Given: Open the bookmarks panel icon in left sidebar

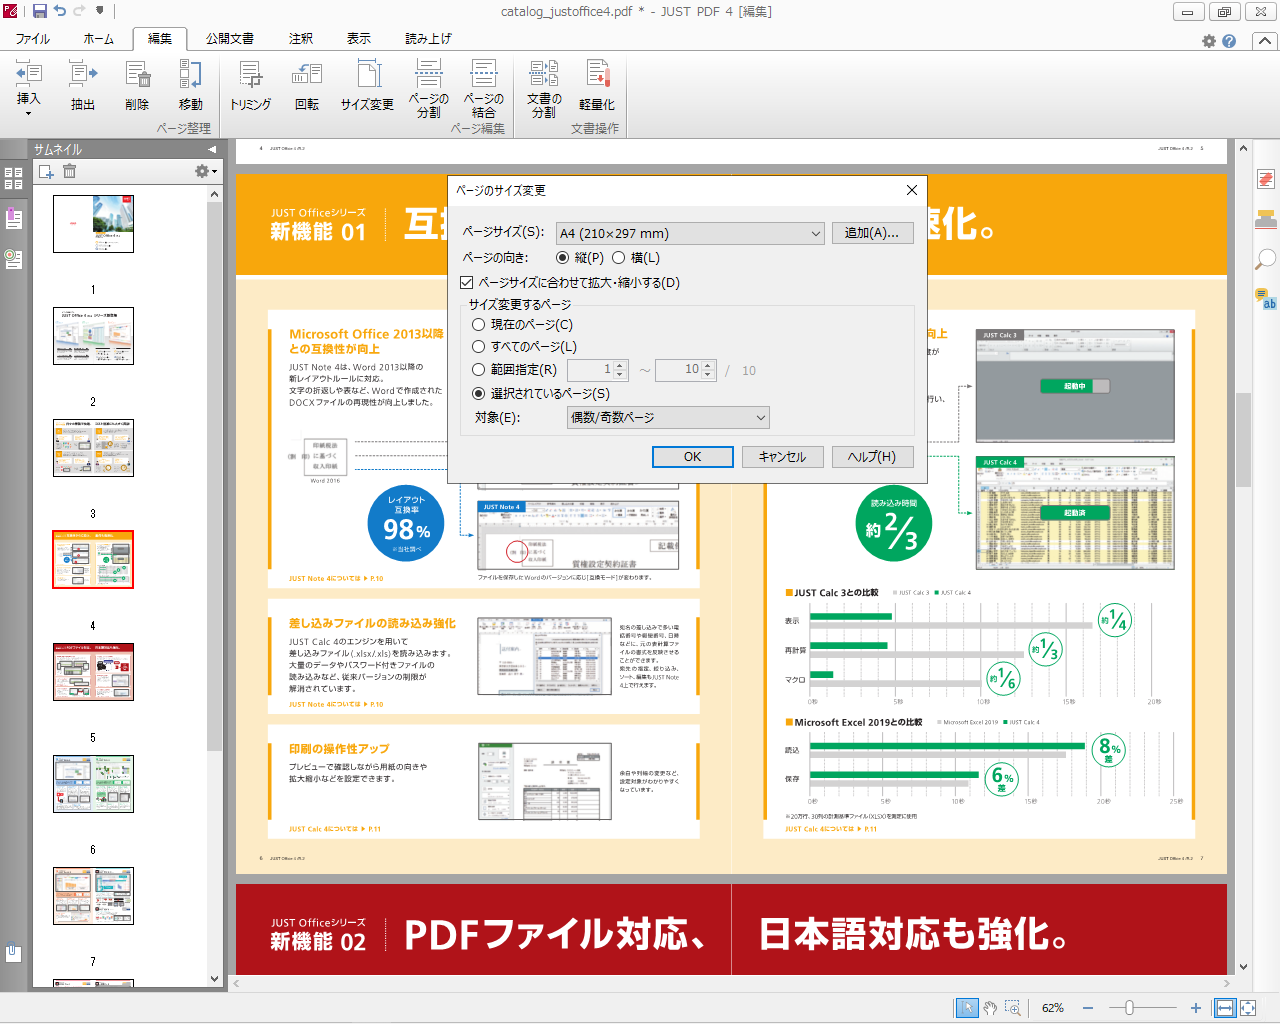Looking at the screenshot, I should click(x=13, y=218).
